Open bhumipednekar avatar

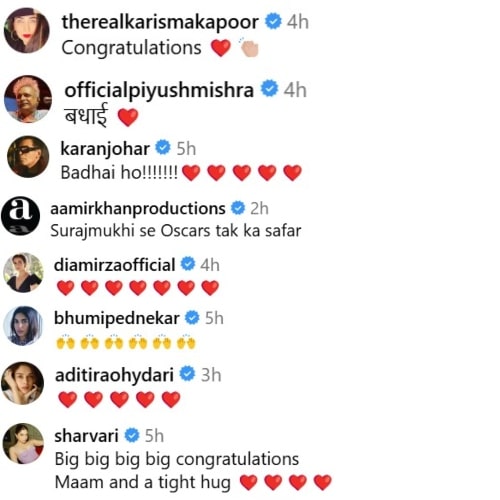[x=23, y=326]
